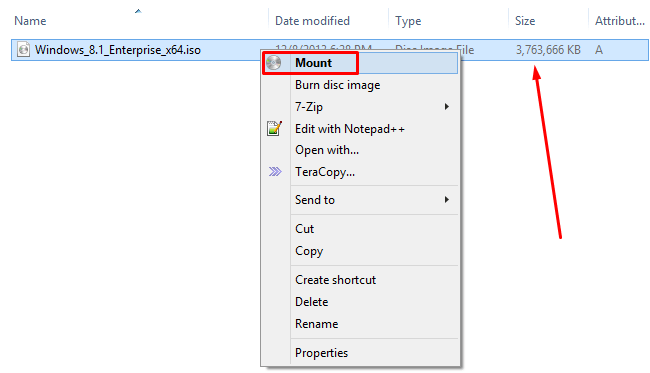Click Create shortcut
650x373 pixels.
[x=335, y=280]
